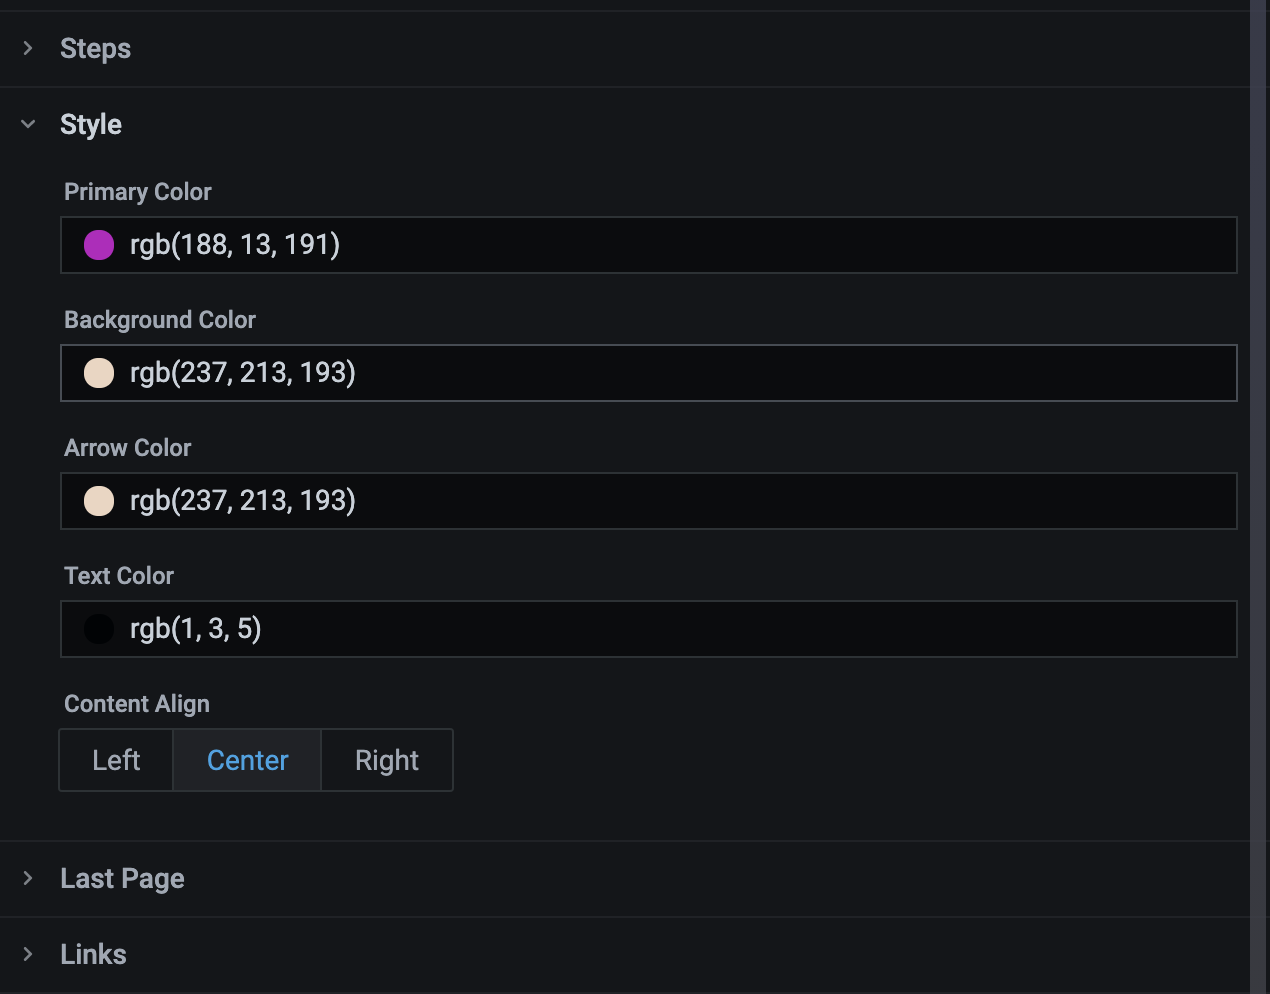Open the Arrow Color swatch picker
1270x994 pixels.
tap(98, 500)
